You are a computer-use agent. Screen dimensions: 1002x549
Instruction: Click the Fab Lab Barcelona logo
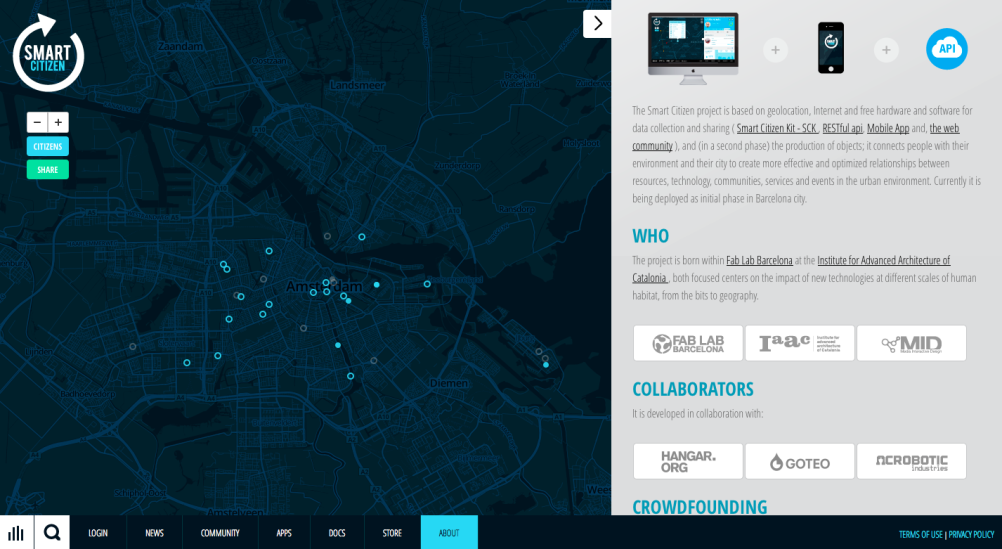[x=688, y=343]
